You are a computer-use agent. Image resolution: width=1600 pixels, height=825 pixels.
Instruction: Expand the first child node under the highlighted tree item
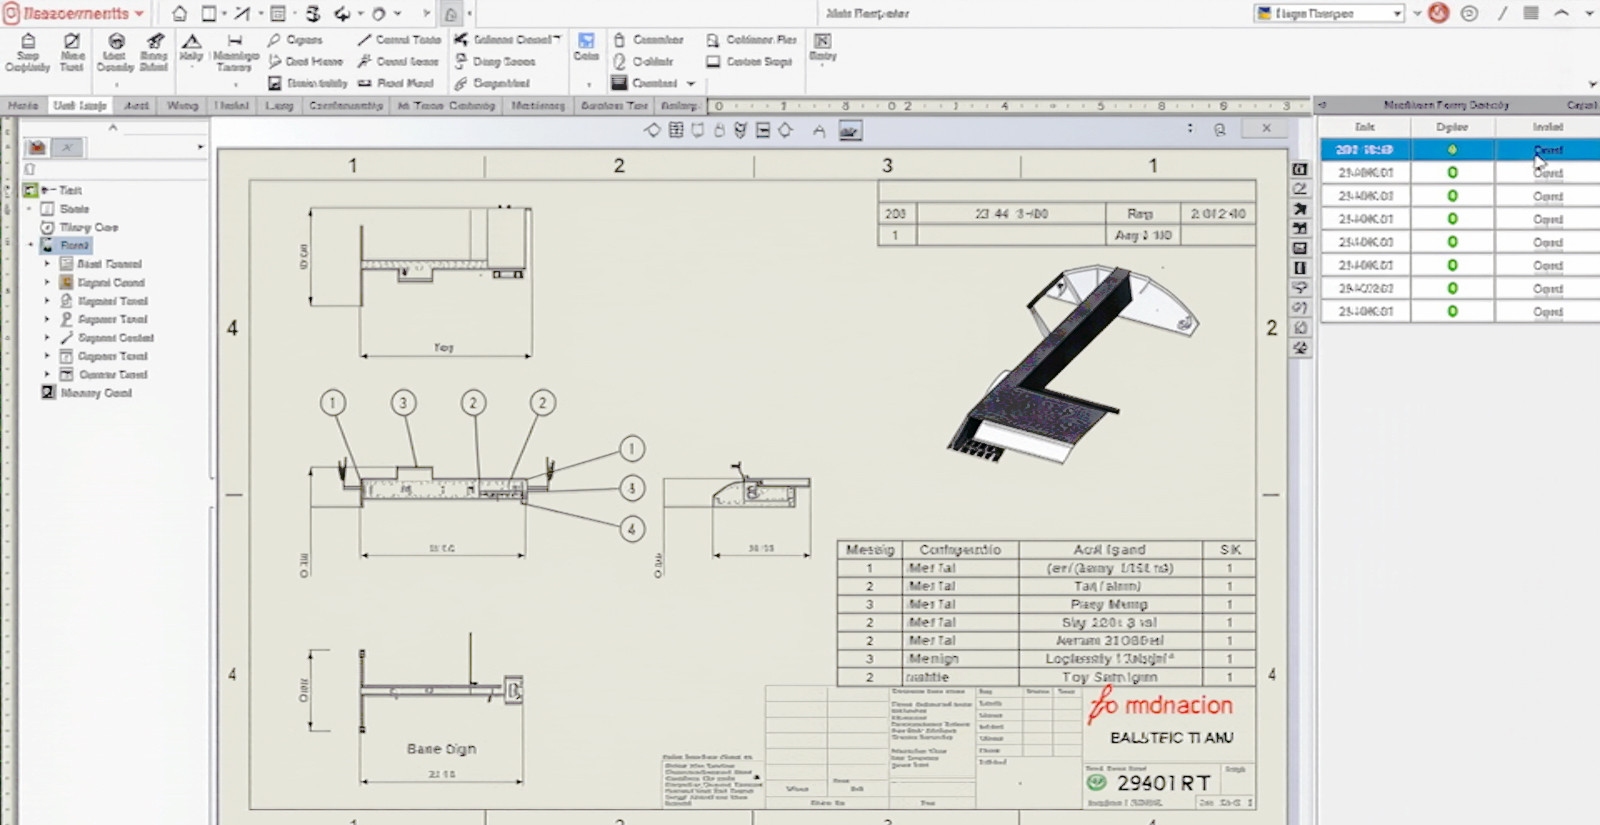pyautogui.click(x=47, y=264)
